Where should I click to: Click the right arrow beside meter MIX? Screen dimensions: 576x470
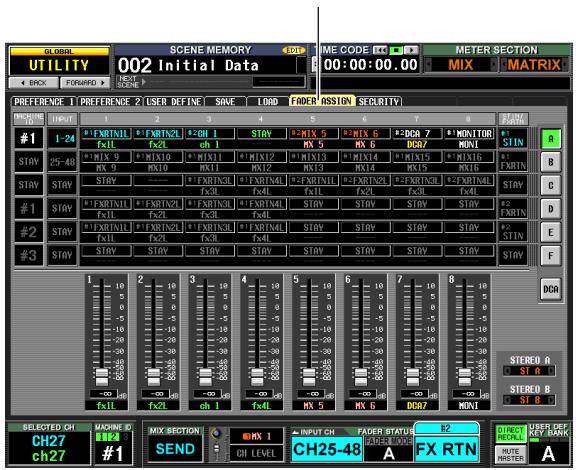[x=493, y=65]
